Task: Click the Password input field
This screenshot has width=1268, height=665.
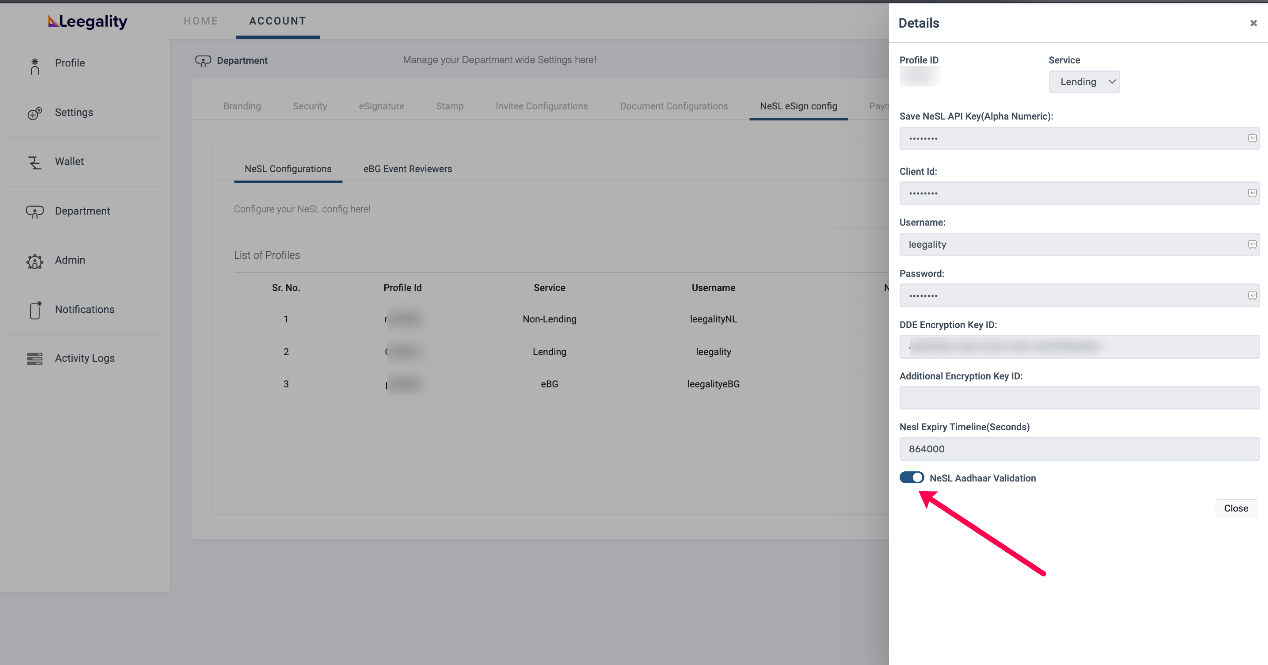Action: coord(1080,296)
